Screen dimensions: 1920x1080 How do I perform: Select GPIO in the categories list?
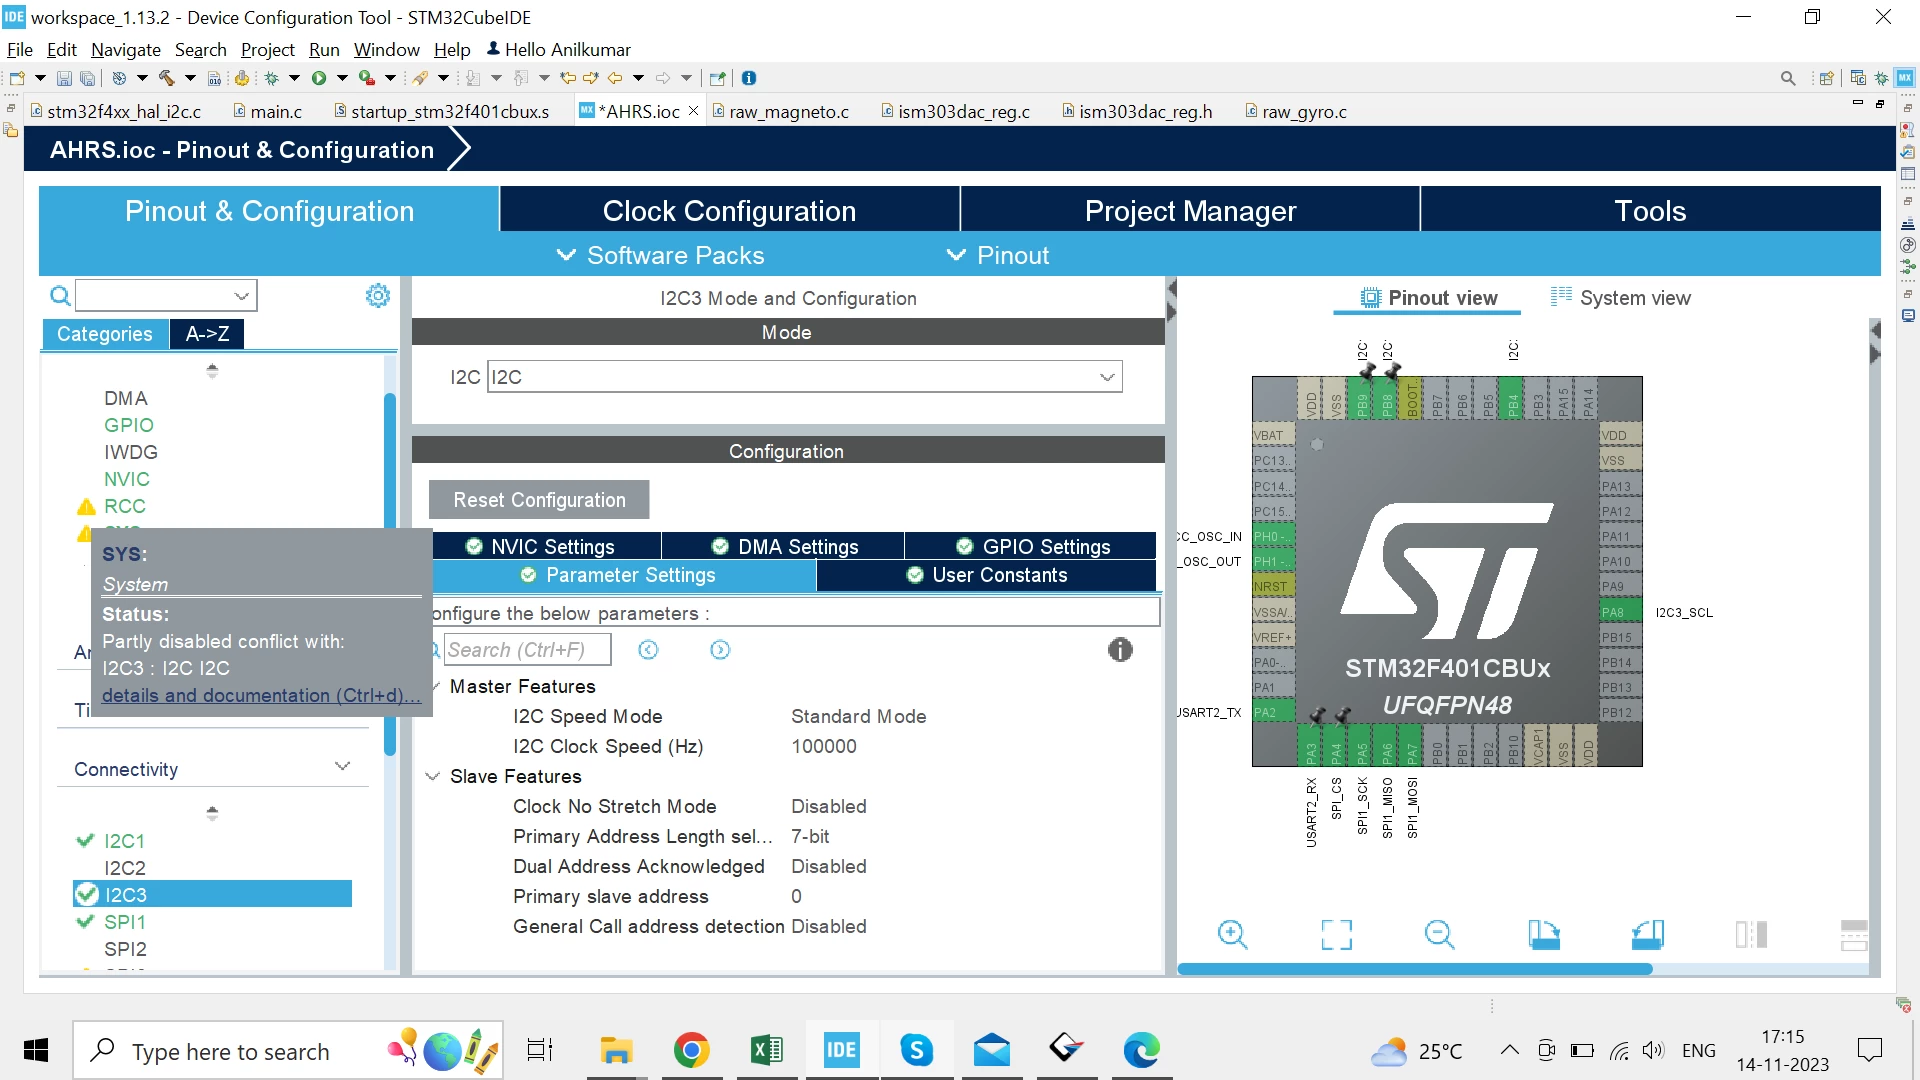coord(129,425)
